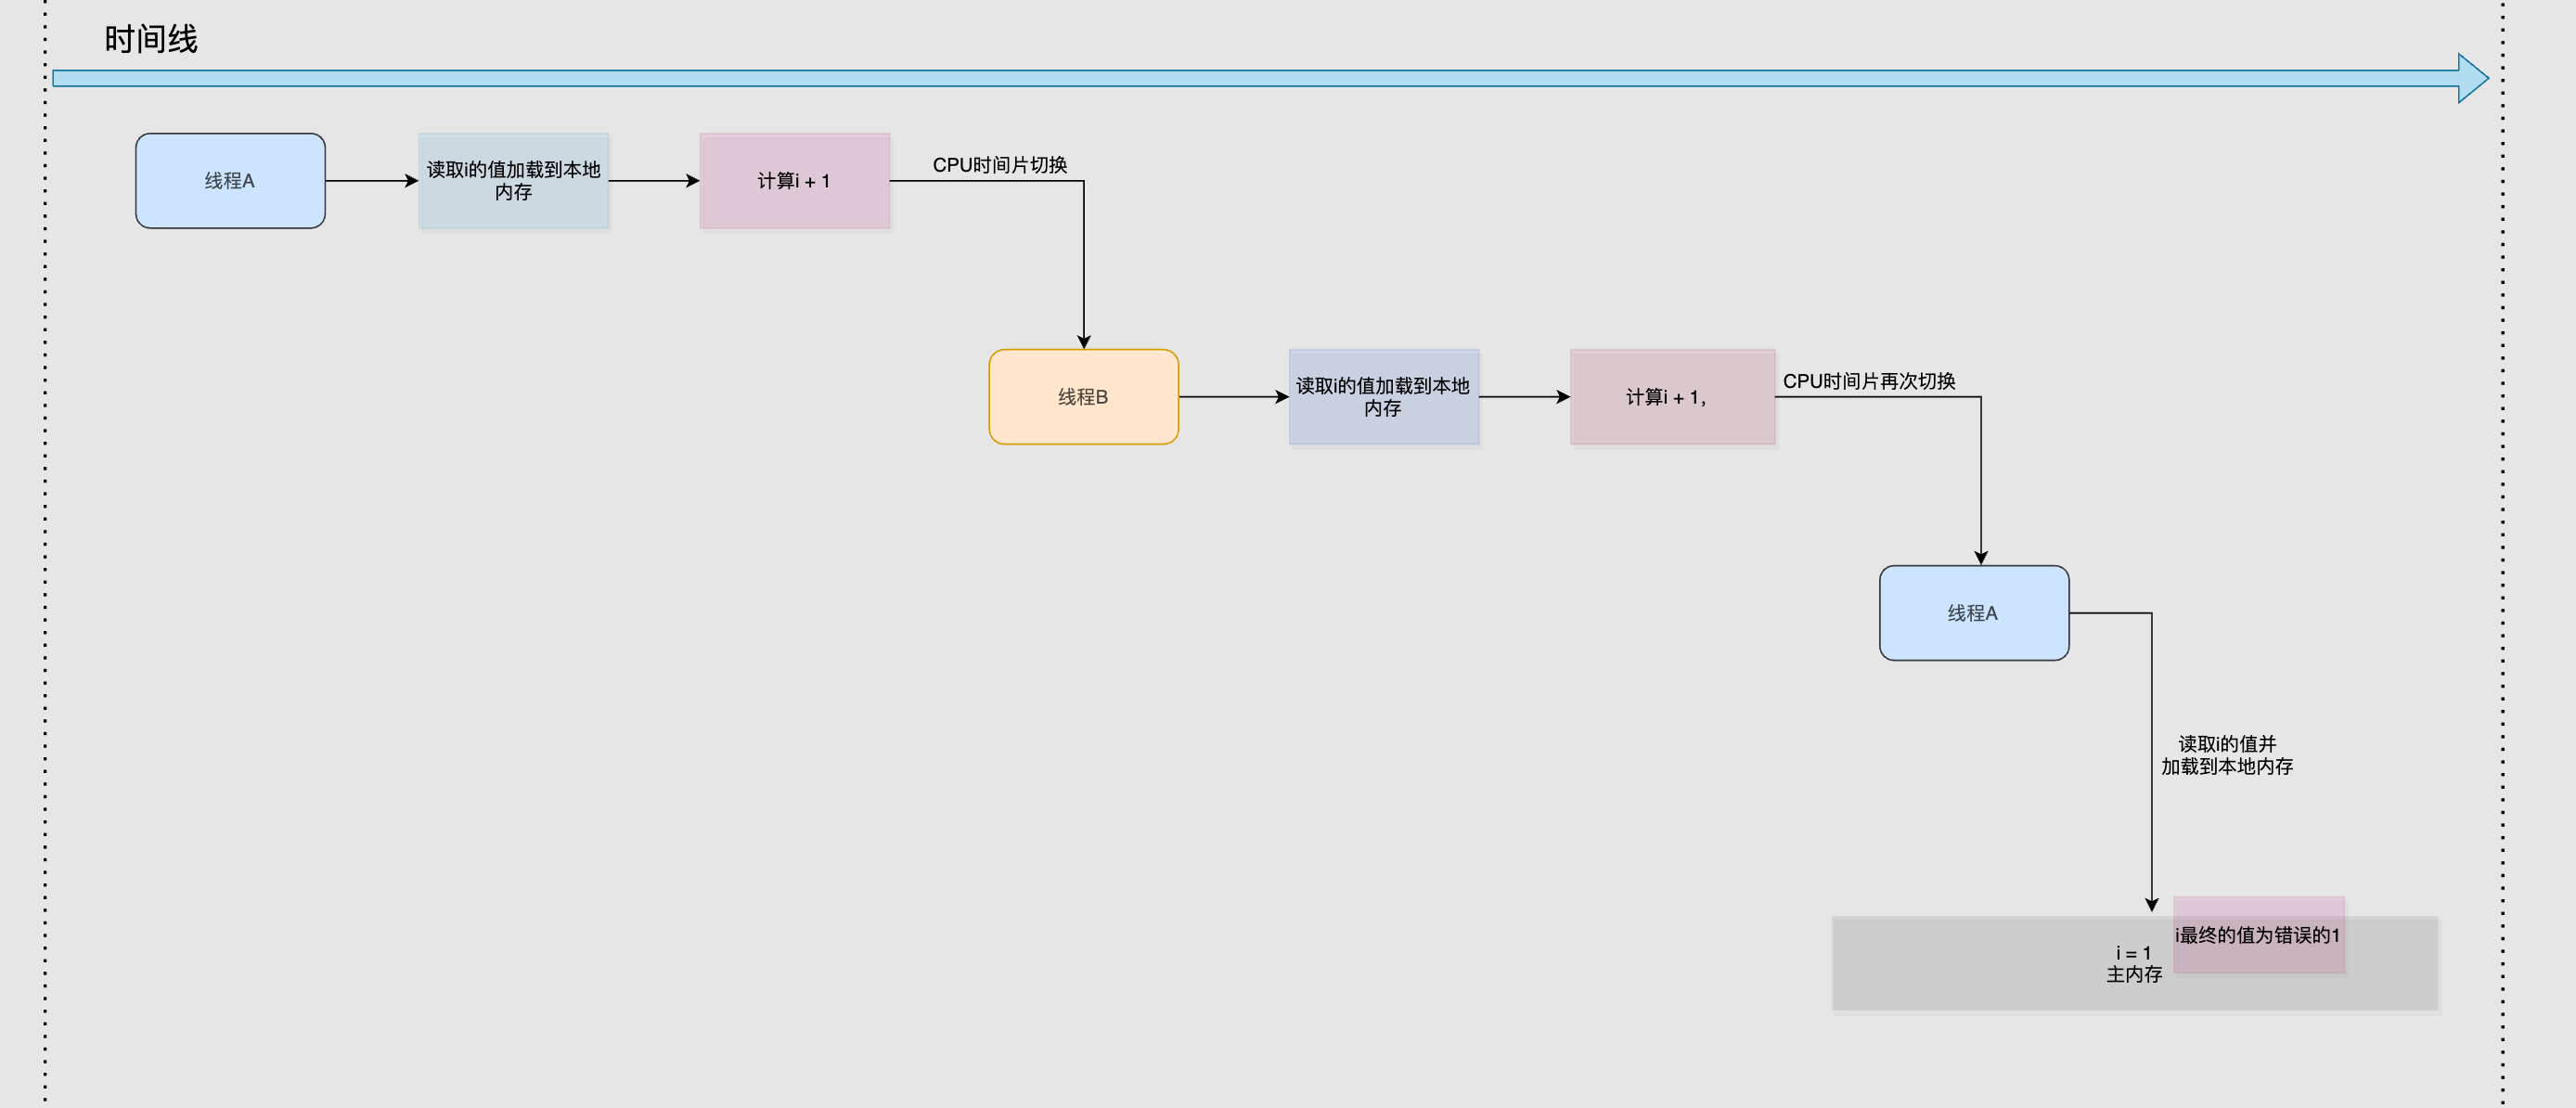The height and width of the screenshot is (1108, 2576).
Task: Click 线程B's 计算i + 1, box
Action: (x=1672, y=397)
